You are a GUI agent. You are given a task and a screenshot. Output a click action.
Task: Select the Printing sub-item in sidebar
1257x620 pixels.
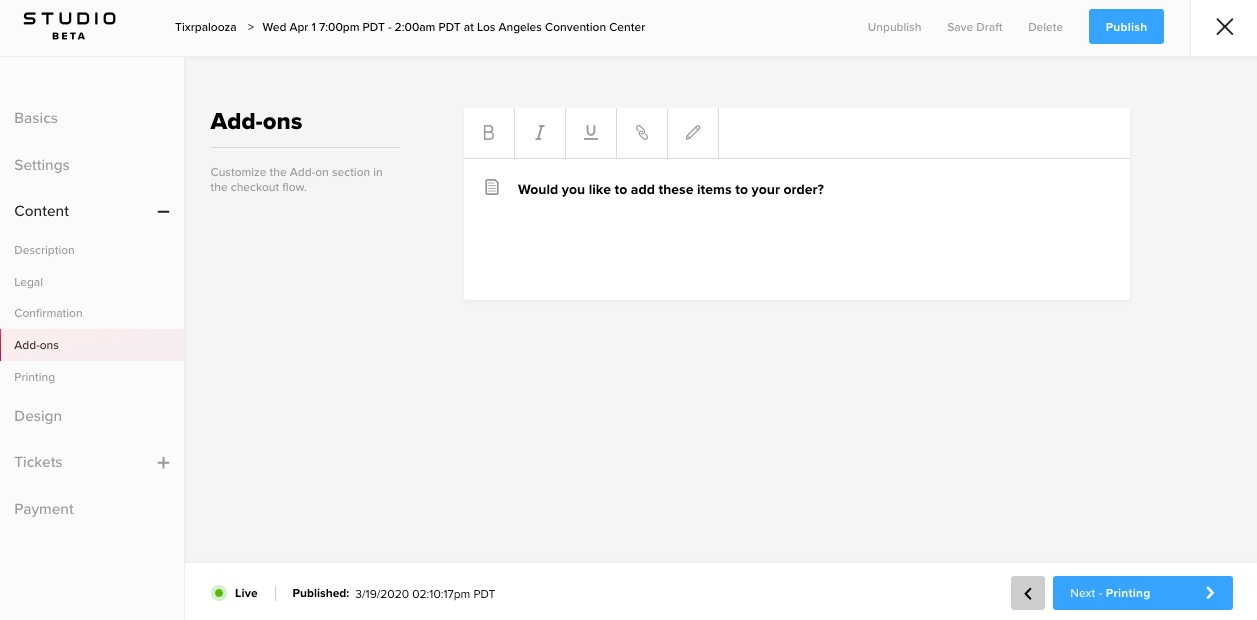(35, 377)
